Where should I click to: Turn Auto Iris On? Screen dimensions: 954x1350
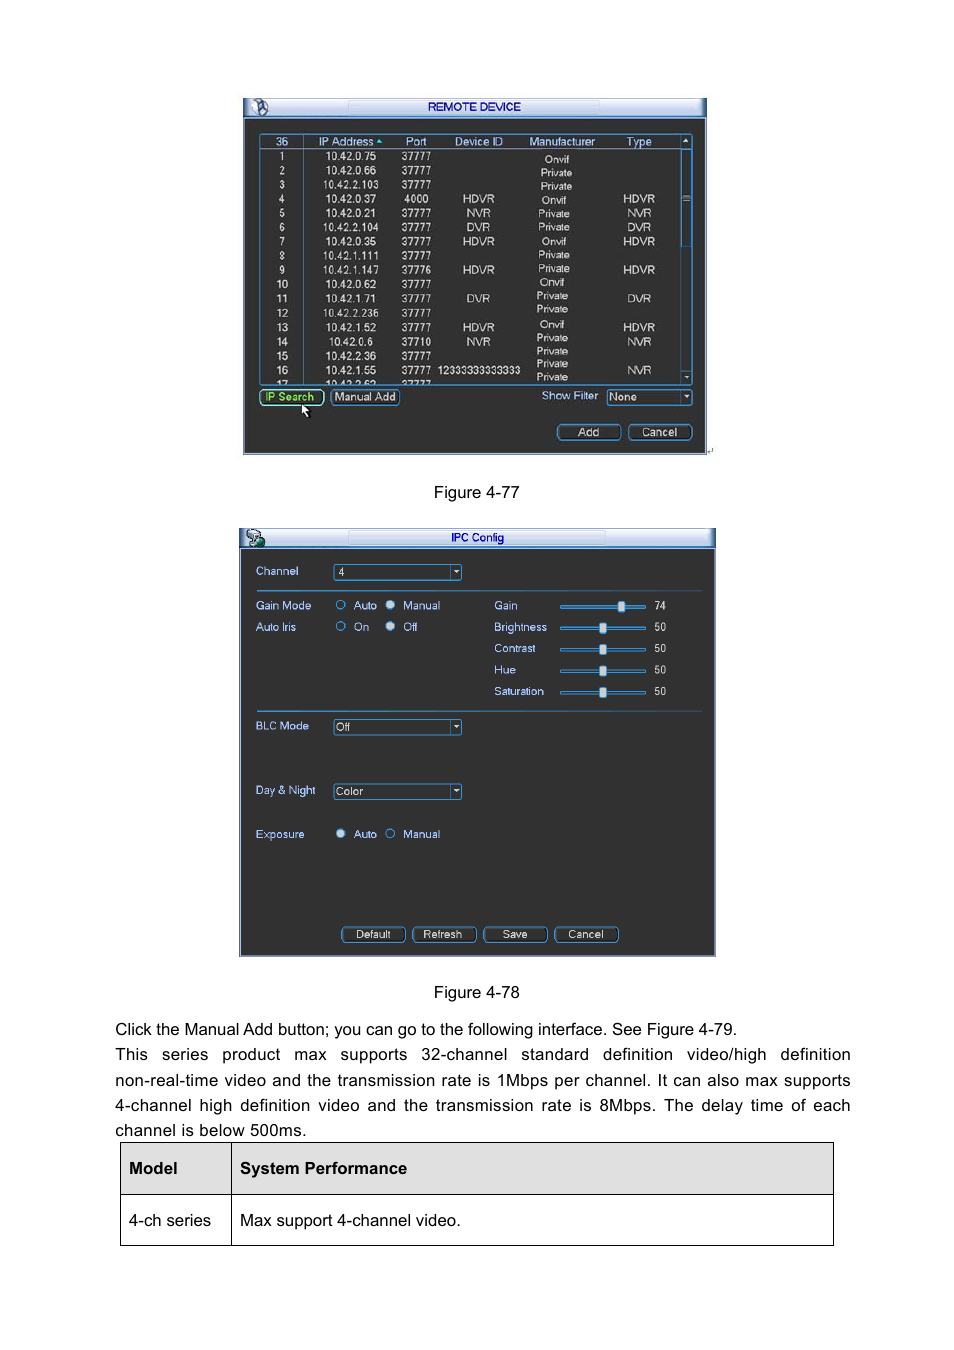click(x=341, y=627)
